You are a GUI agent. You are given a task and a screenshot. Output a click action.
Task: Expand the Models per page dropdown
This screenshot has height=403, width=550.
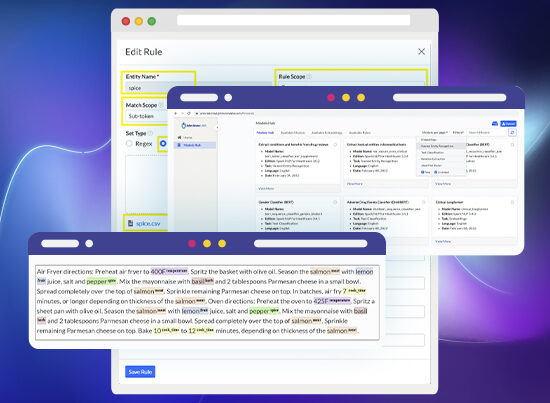[435, 133]
